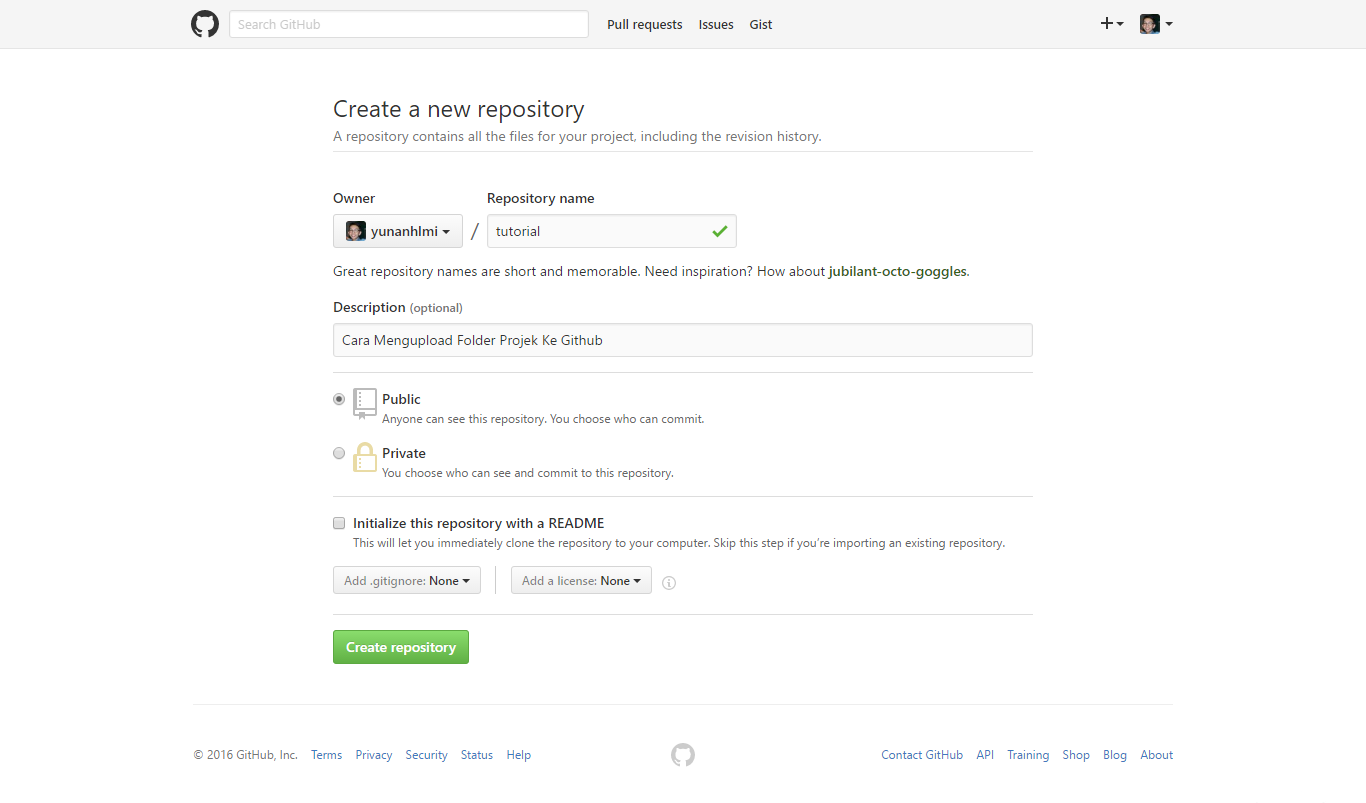Open the user avatar profile menu
The width and height of the screenshot is (1366, 803).
point(1155,24)
